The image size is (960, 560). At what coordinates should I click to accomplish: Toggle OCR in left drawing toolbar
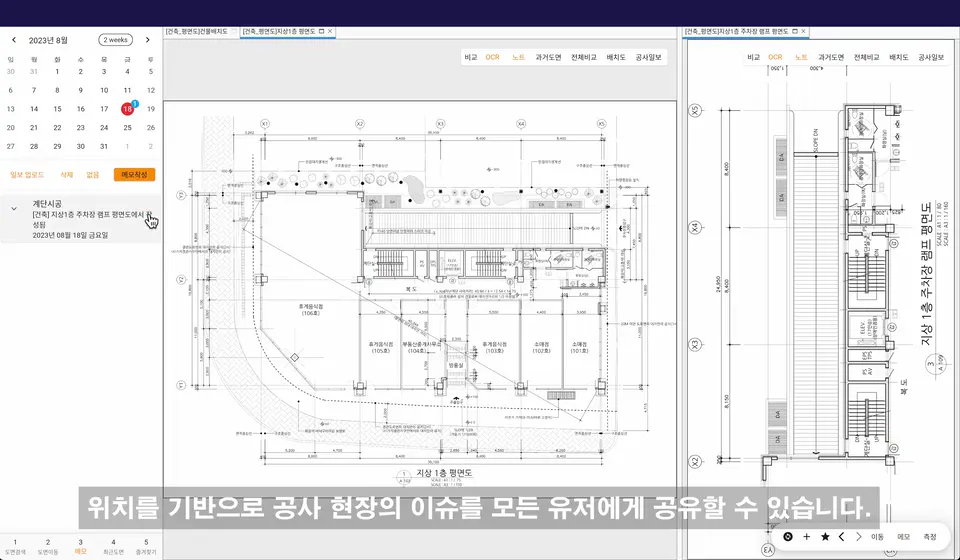(x=492, y=57)
